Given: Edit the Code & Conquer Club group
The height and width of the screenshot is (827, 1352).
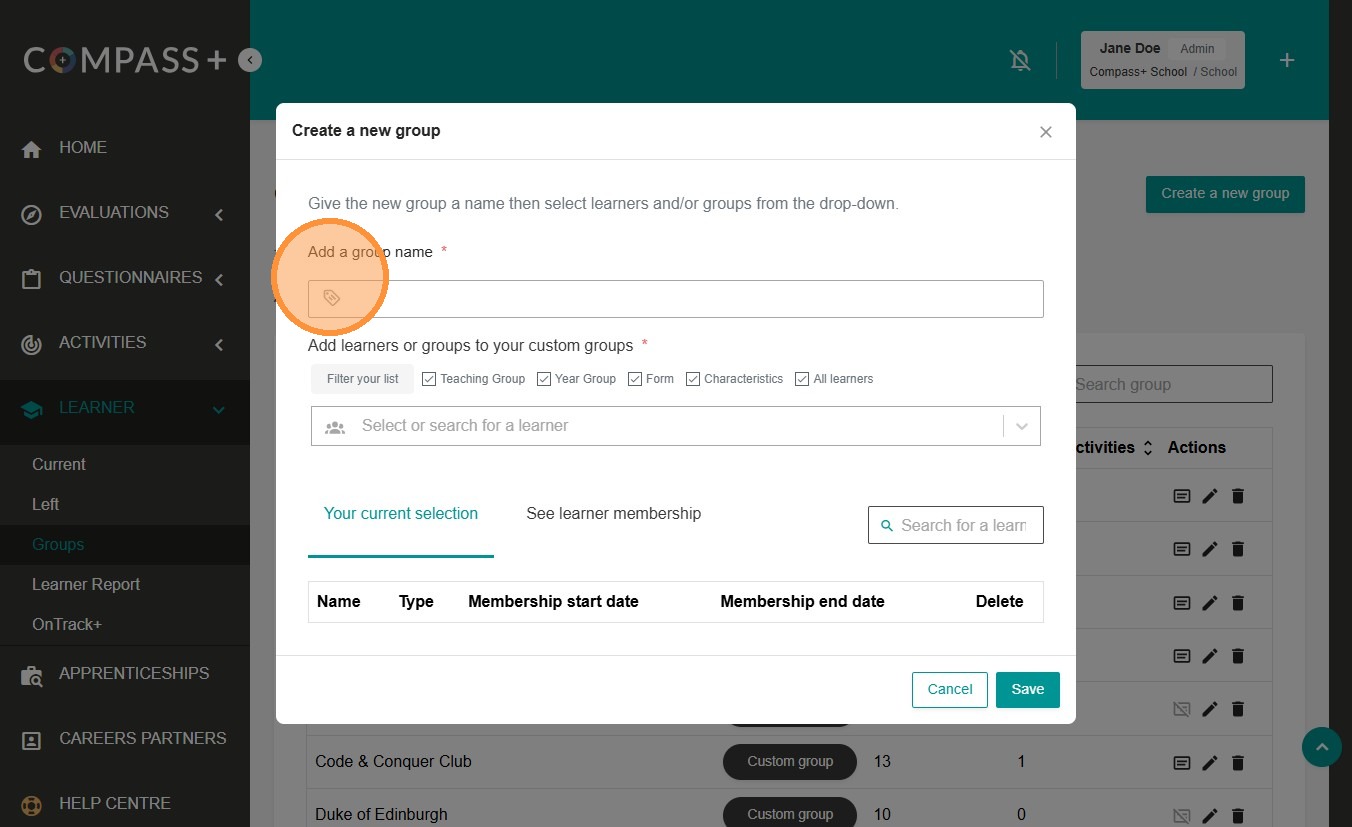Looking at the screenshot, I should point(1210,762).
